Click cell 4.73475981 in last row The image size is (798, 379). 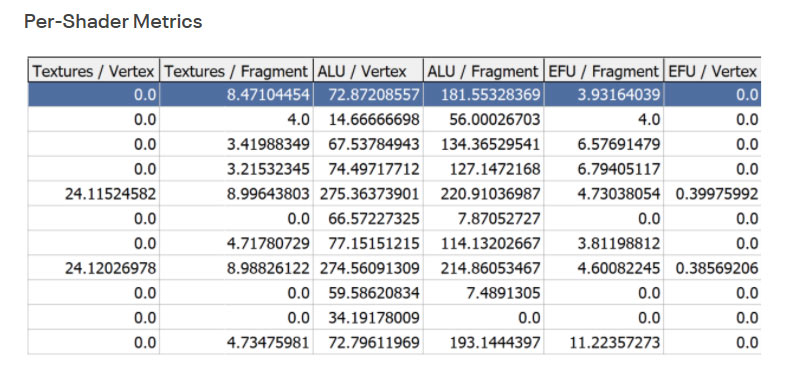[x=236, y=342]
